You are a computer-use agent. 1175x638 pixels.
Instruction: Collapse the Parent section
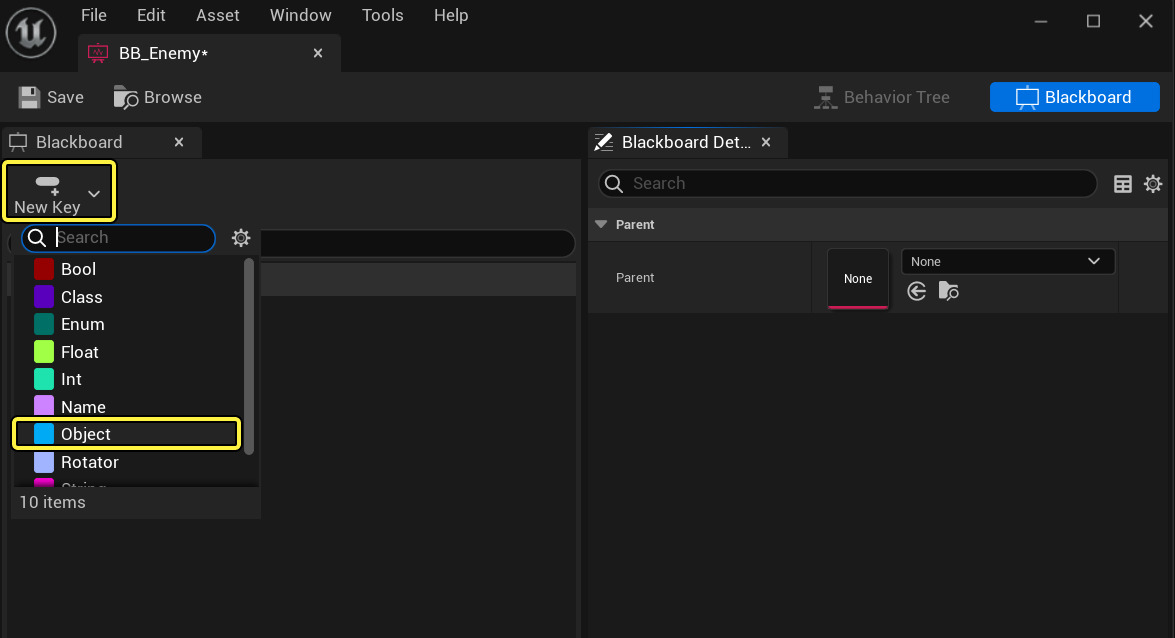pos(601,224)
